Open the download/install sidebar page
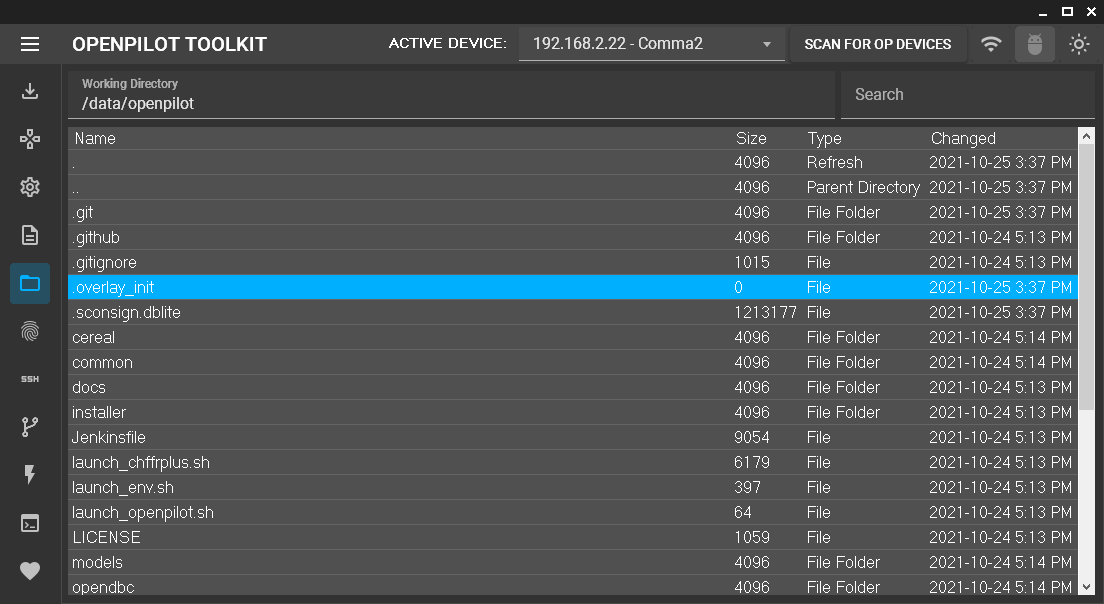1104x604 pixels. pos(30,91)
